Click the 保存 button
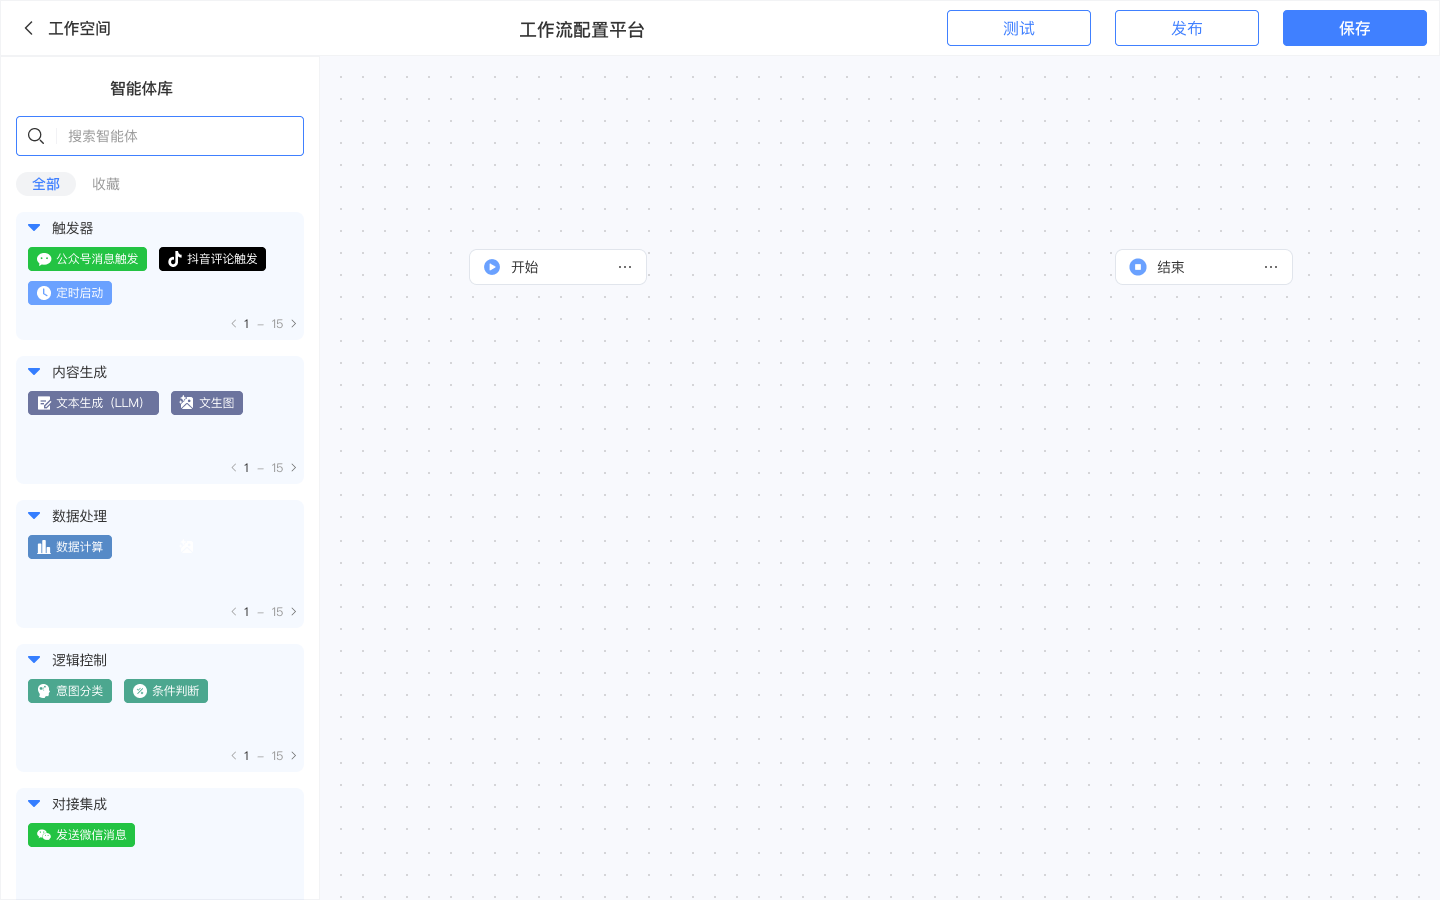 (x=1355, y=28)
